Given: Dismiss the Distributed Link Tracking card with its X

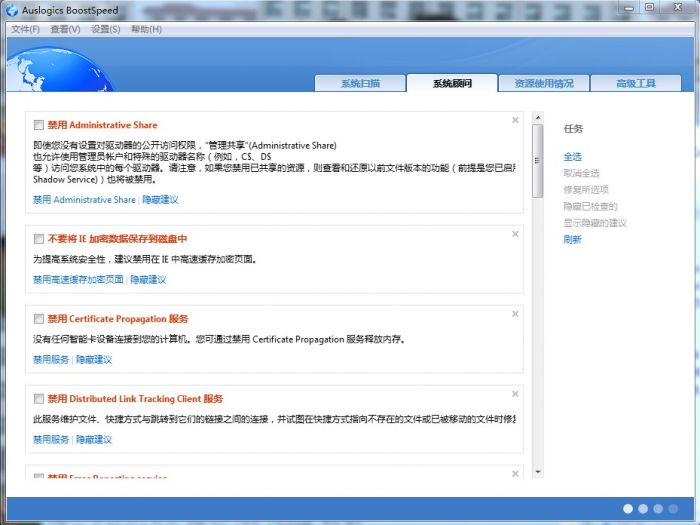Looking at the screenshot, I should point(515,394).
